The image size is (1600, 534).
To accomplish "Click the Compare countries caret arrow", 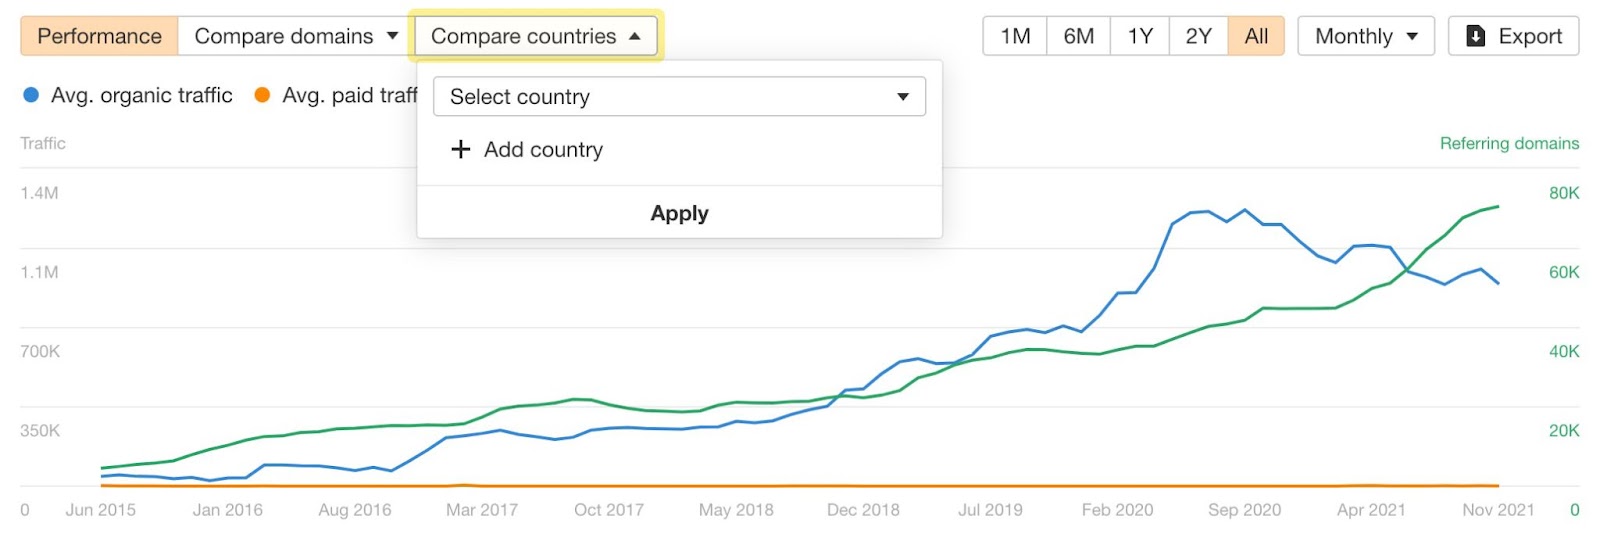I will point(635,36).
